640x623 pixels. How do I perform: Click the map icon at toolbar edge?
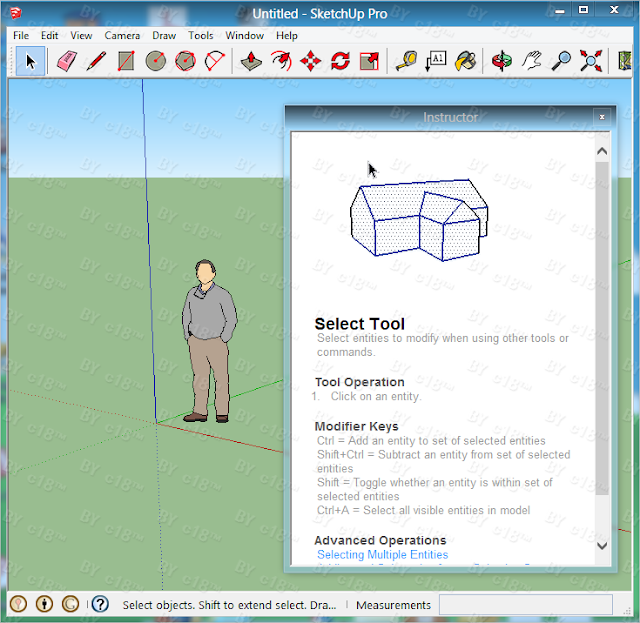click(624, 61)
